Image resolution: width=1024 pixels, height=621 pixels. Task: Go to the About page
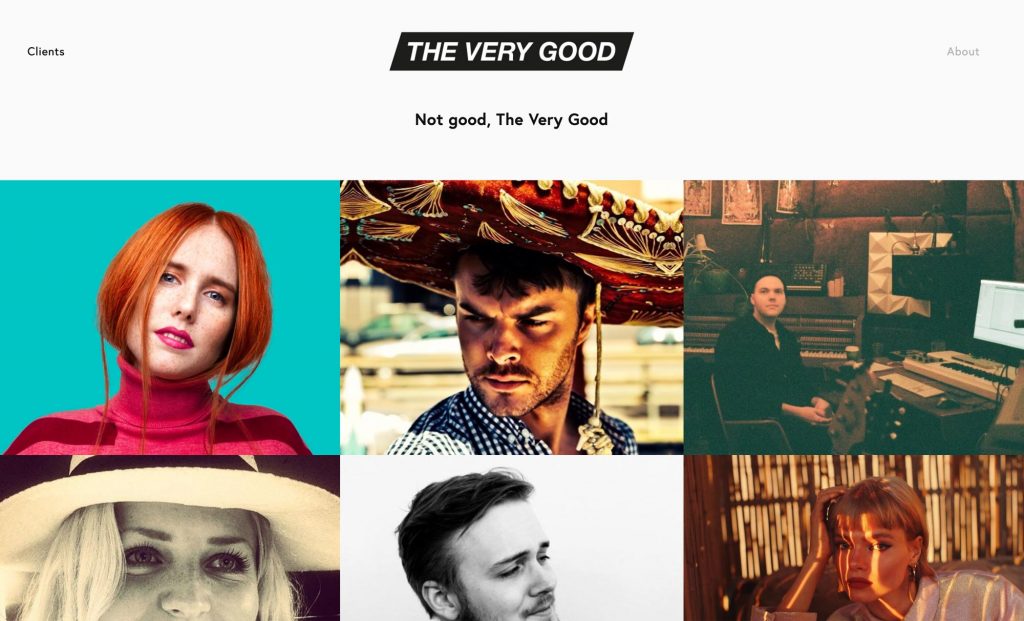(x=963, y=52)
